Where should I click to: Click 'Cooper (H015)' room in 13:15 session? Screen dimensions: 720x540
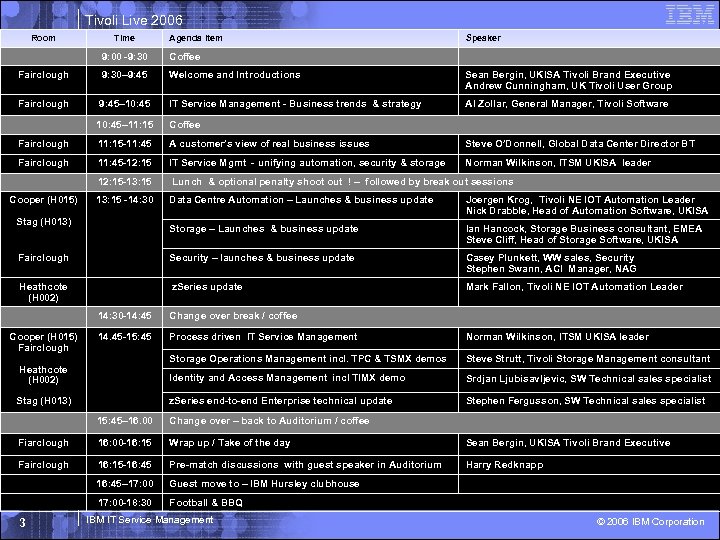(44, 200)
